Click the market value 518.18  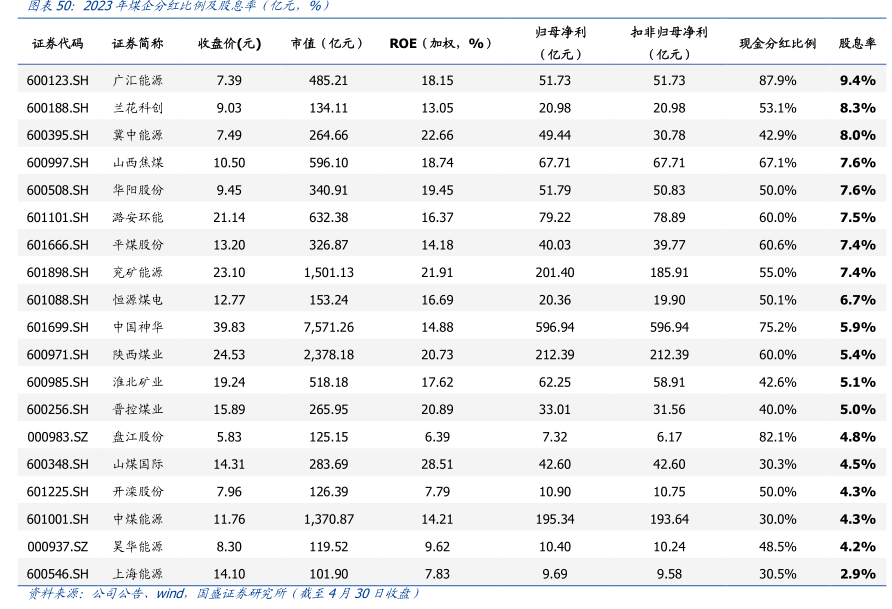coord(328,382)
